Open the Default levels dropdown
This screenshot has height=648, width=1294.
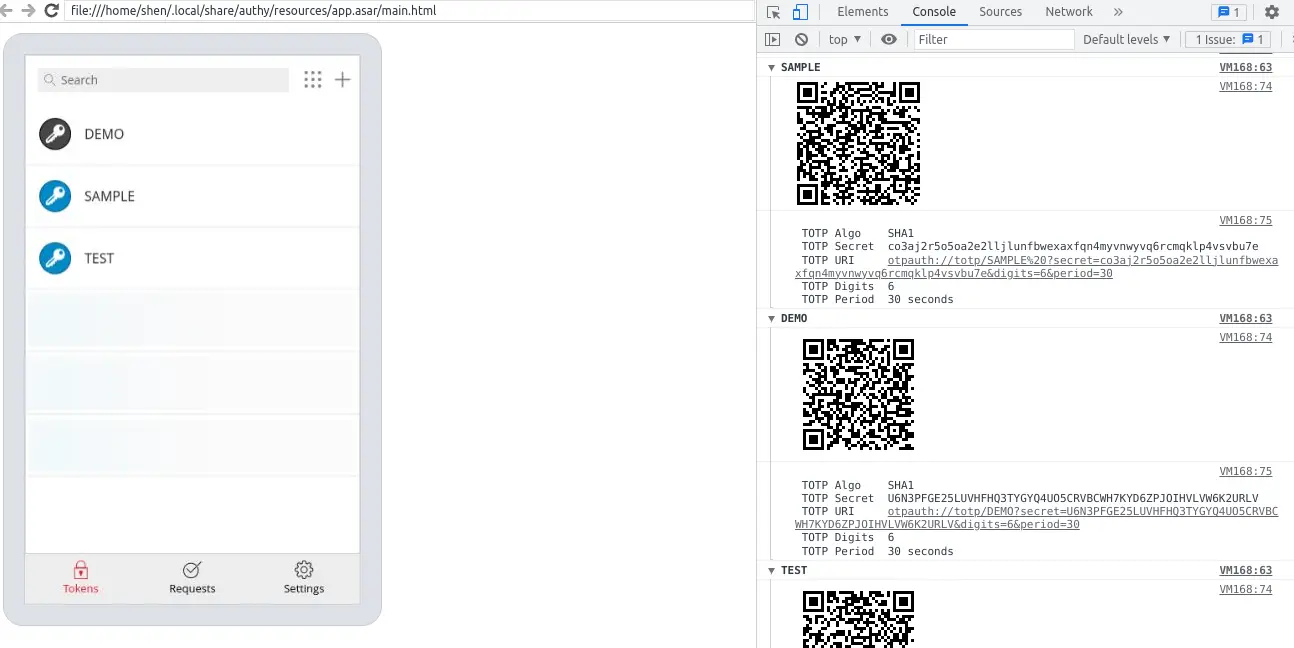coord(1124,39)
